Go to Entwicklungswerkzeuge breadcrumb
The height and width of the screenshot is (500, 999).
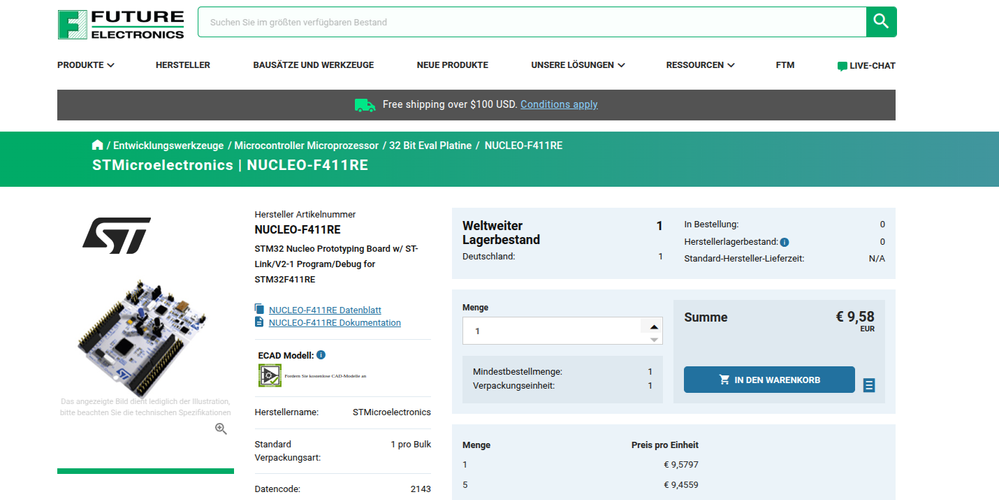[168, 145]
